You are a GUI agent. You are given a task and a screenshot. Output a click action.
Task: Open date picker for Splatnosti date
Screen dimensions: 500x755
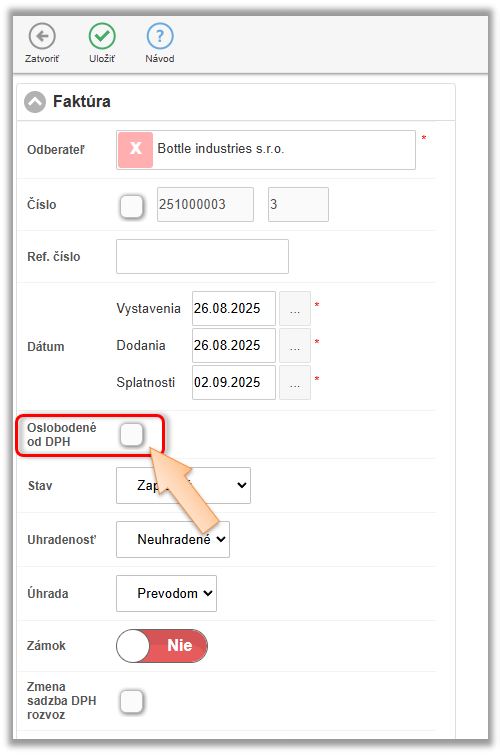[x=295, y=383]
